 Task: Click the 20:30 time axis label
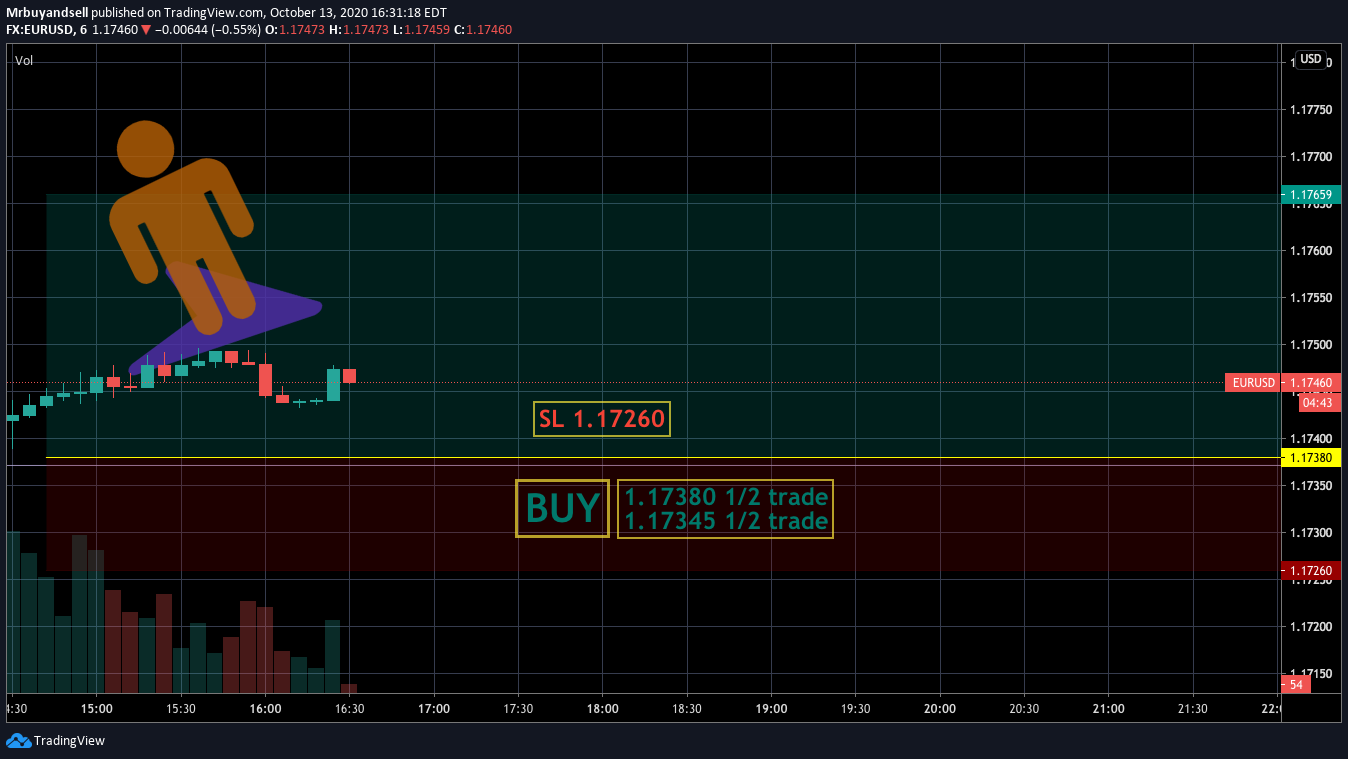click(1024, 709)
